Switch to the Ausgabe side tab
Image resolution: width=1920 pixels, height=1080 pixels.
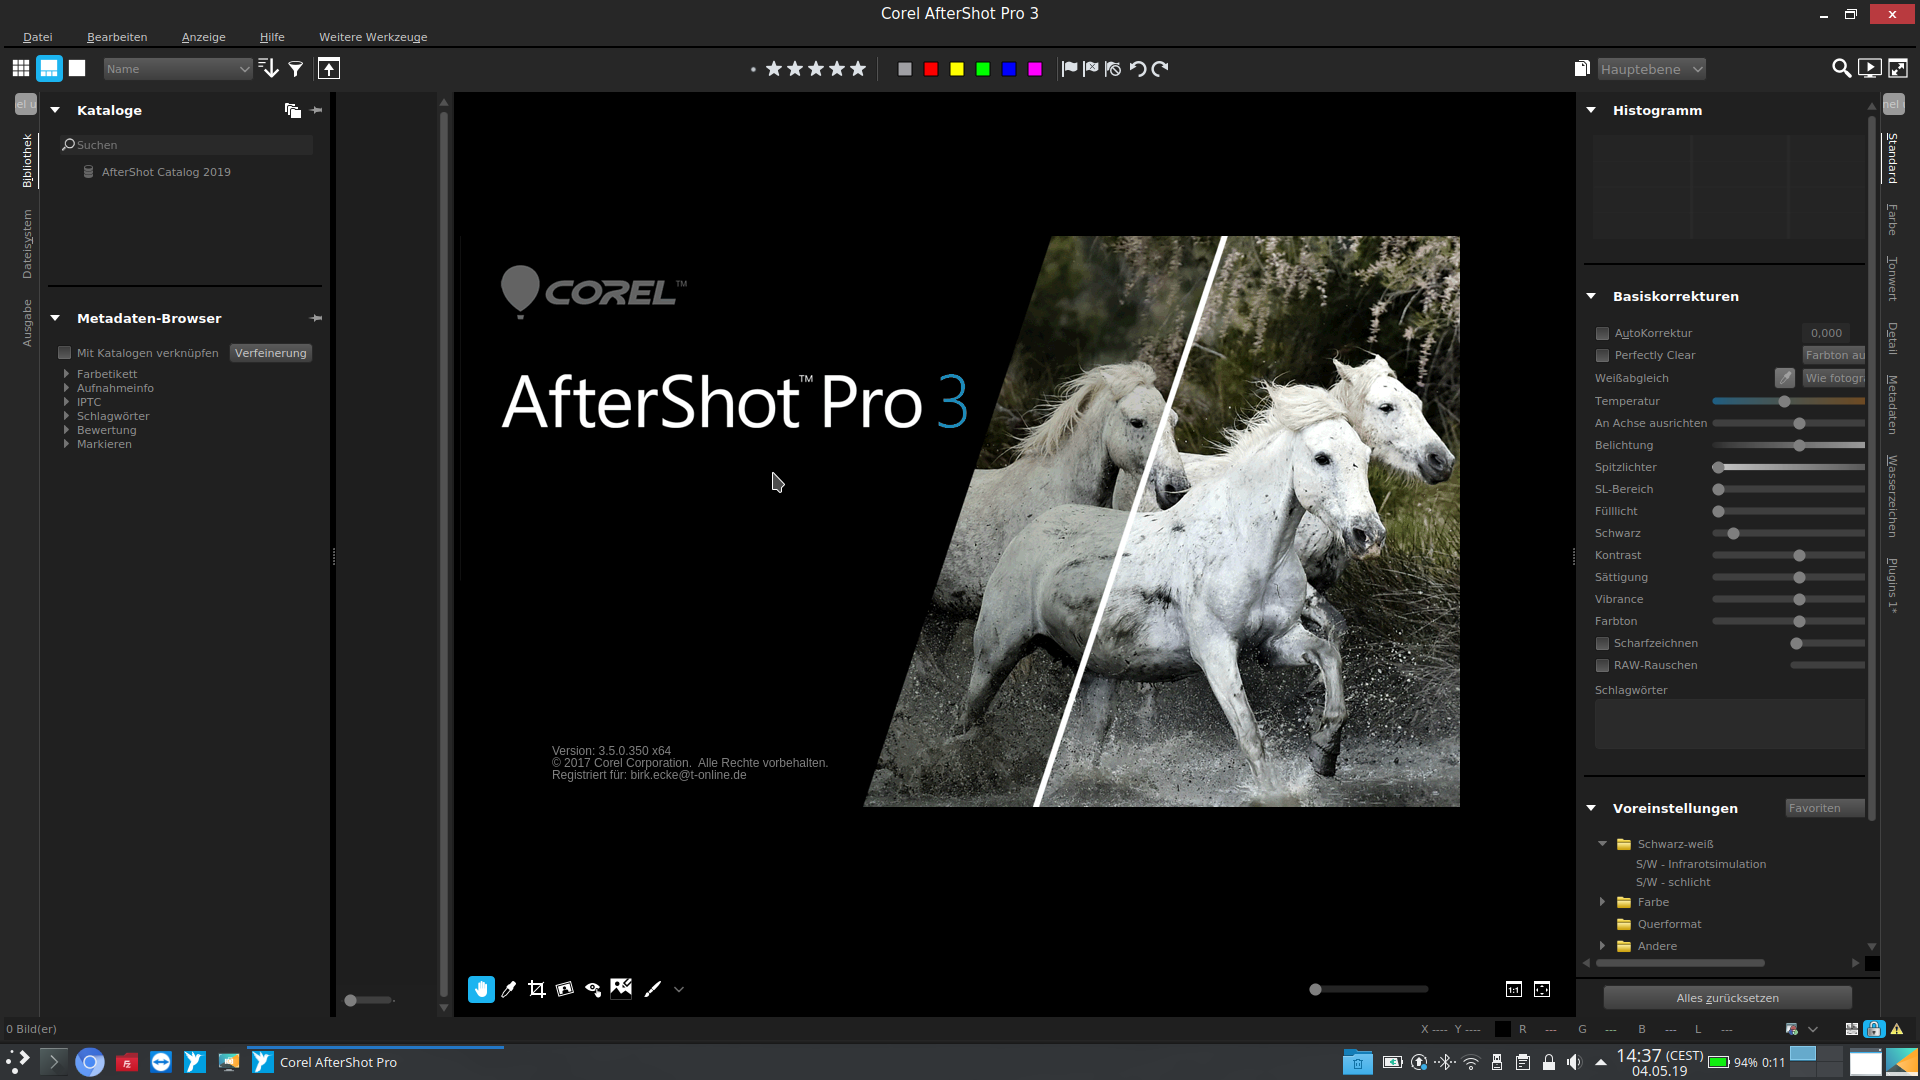(27, 323)
